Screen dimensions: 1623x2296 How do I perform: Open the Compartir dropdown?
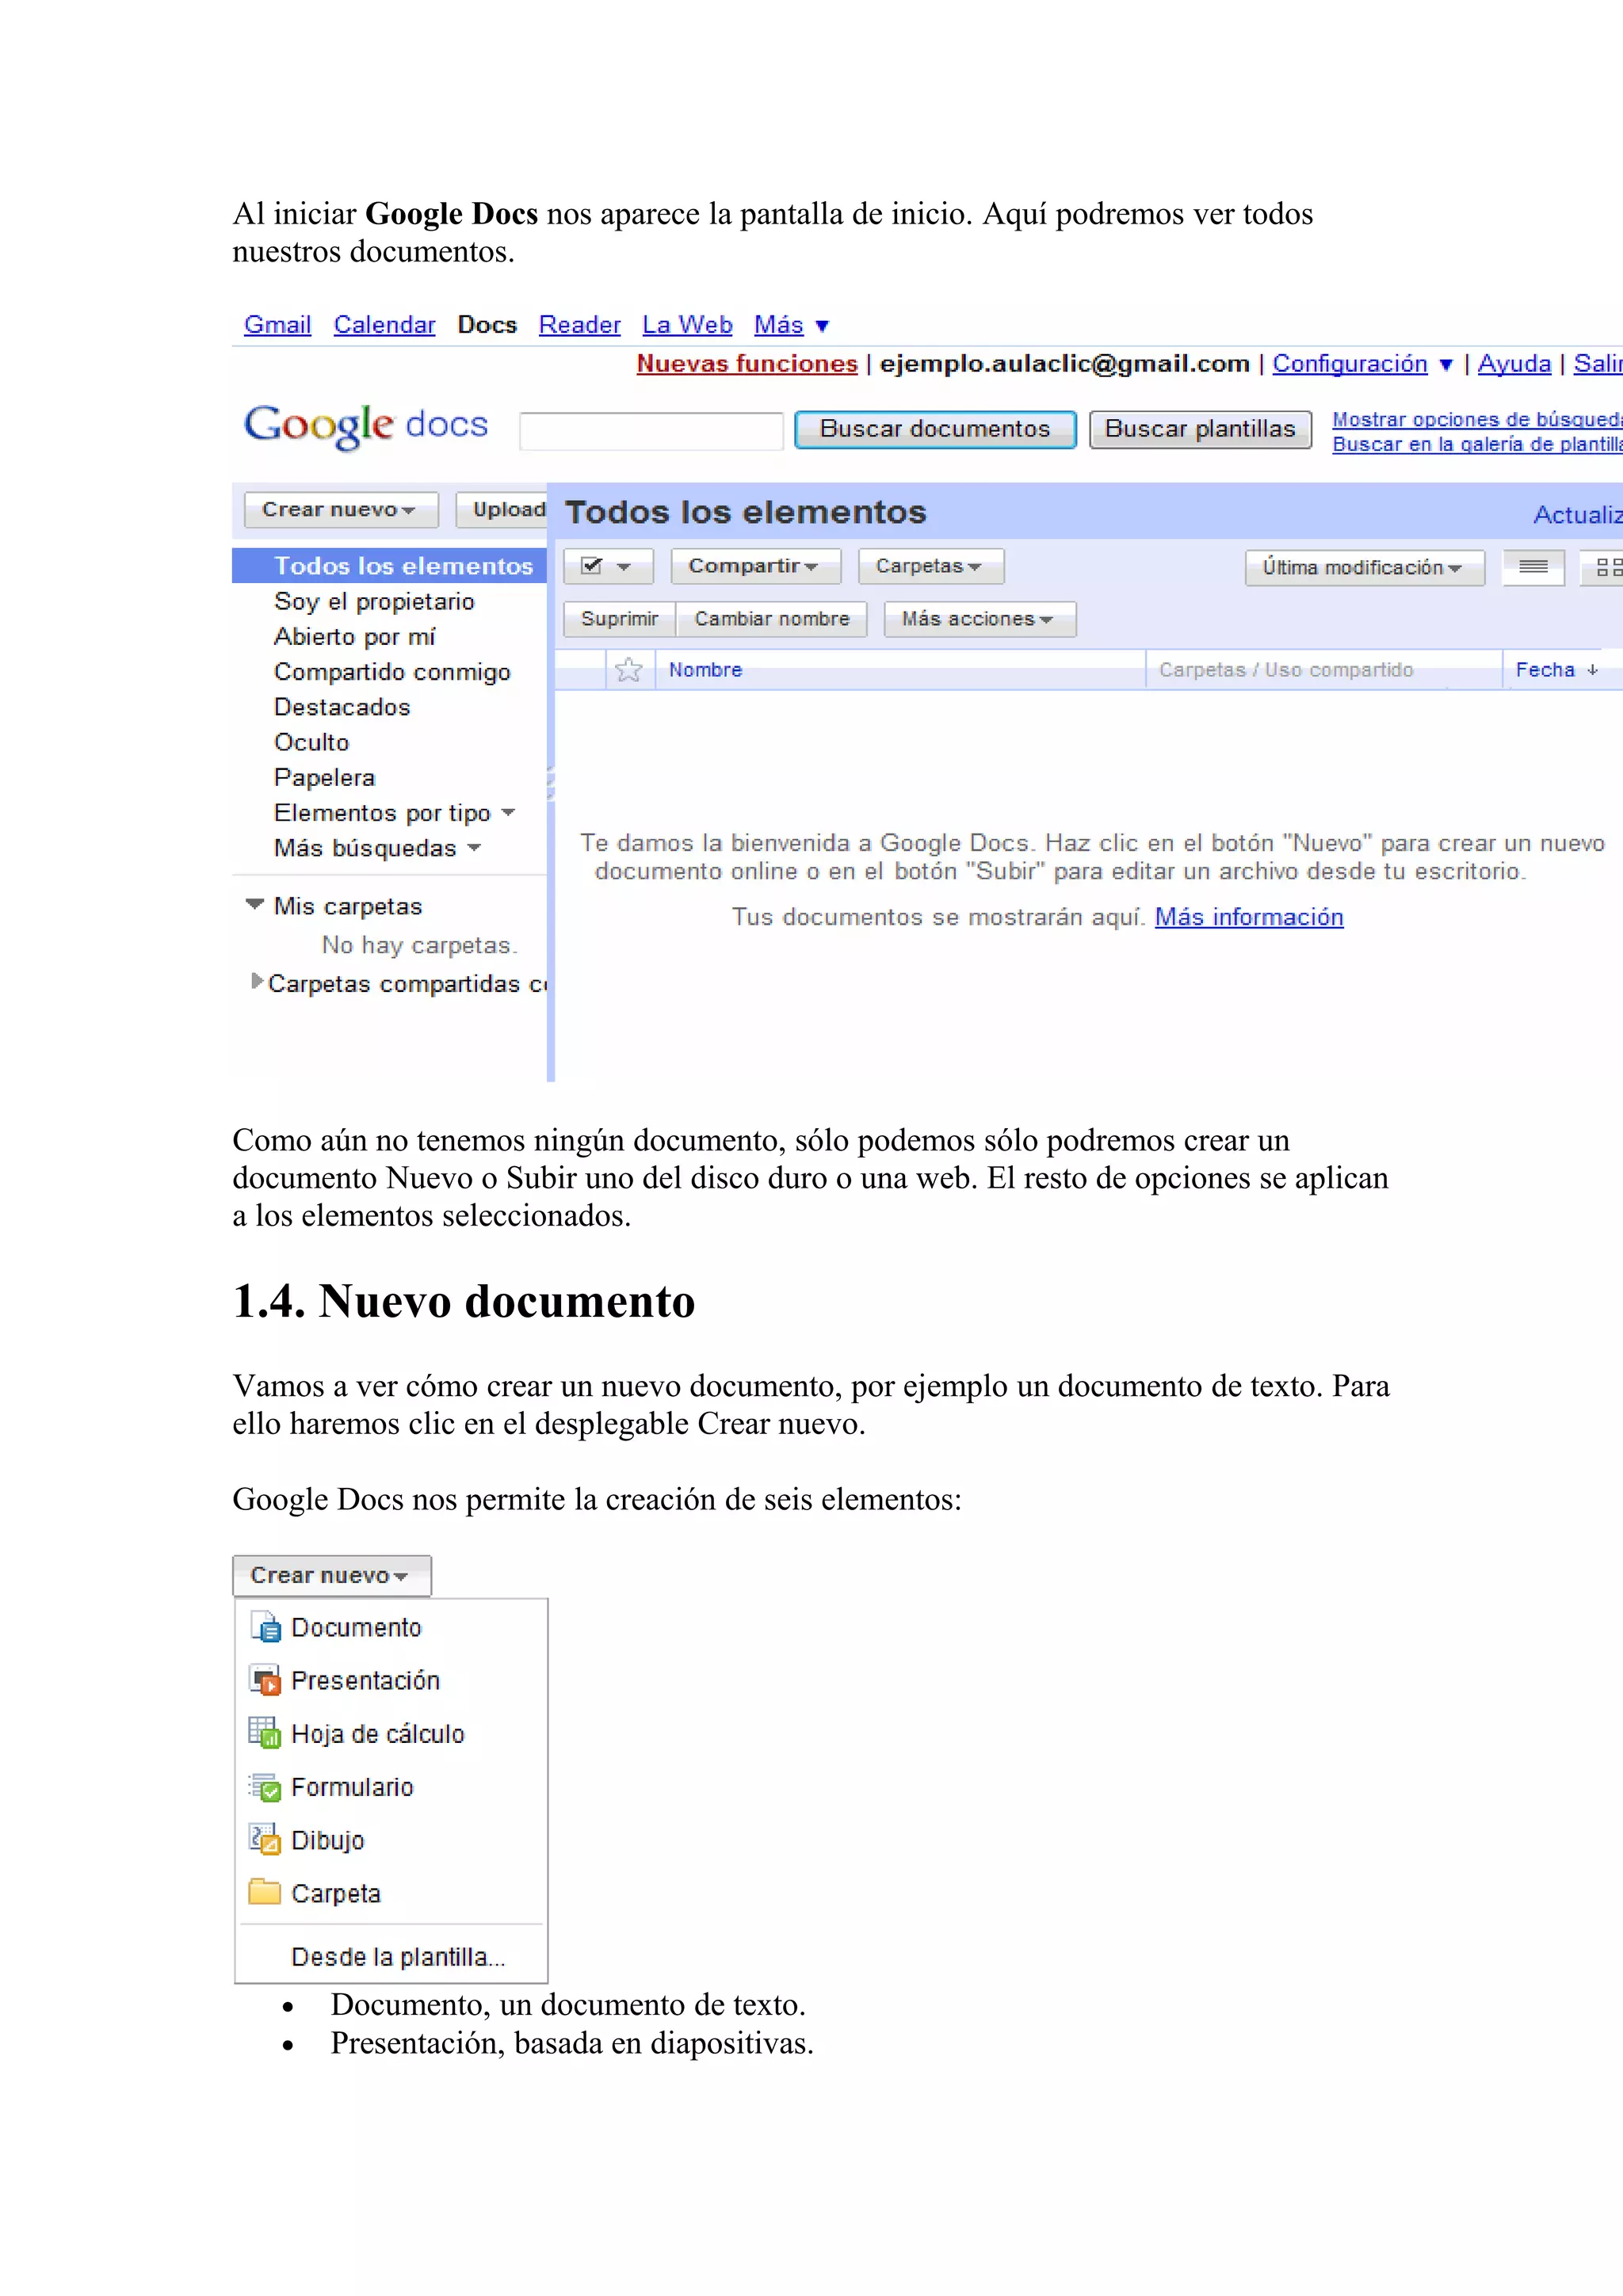pyautogui.click(x=756, y=566)
